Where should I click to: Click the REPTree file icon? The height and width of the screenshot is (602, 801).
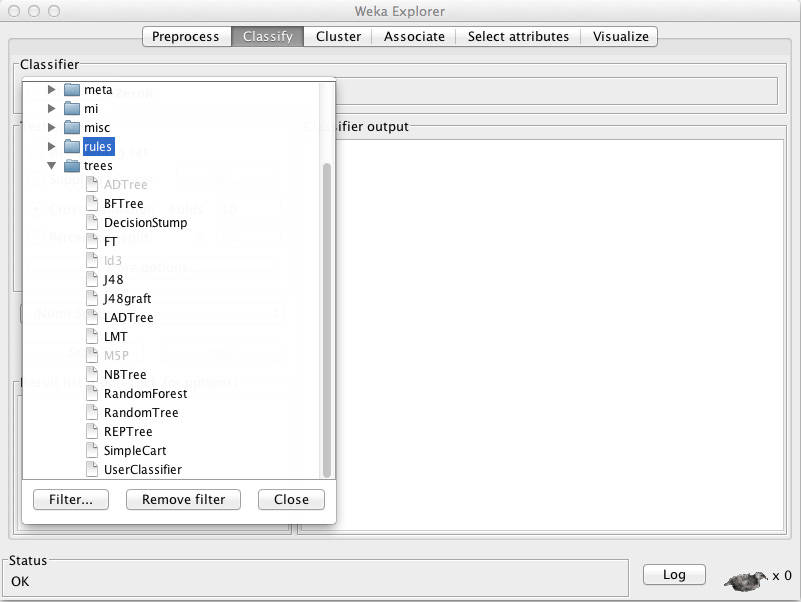click(92, 431)
